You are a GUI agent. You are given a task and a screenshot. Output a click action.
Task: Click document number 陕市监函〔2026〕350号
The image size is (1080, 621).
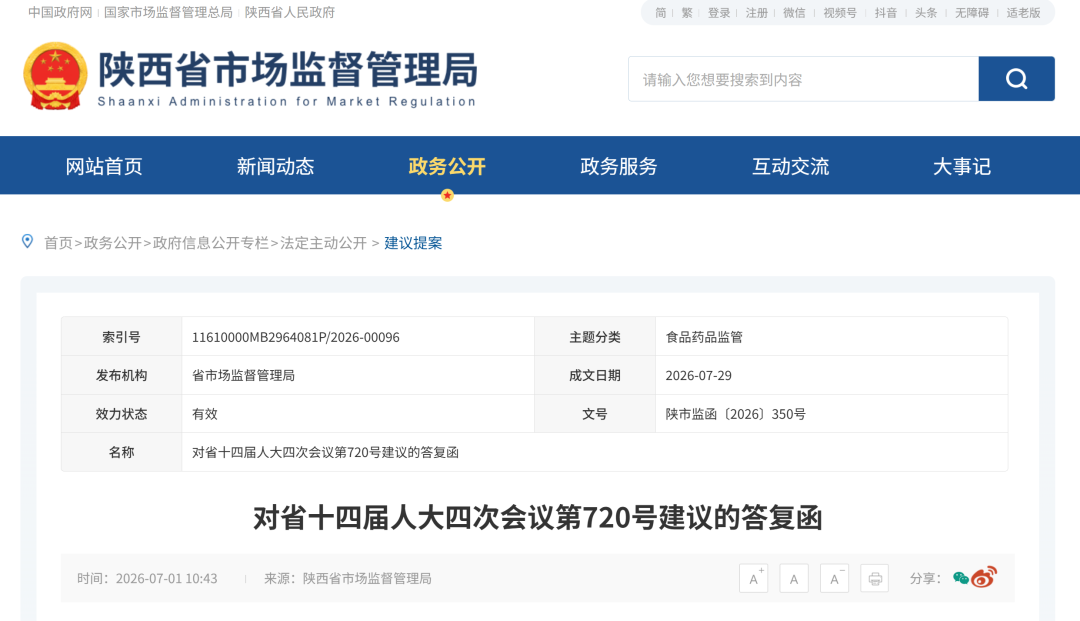pyautogui.click(x=736, y=414)
